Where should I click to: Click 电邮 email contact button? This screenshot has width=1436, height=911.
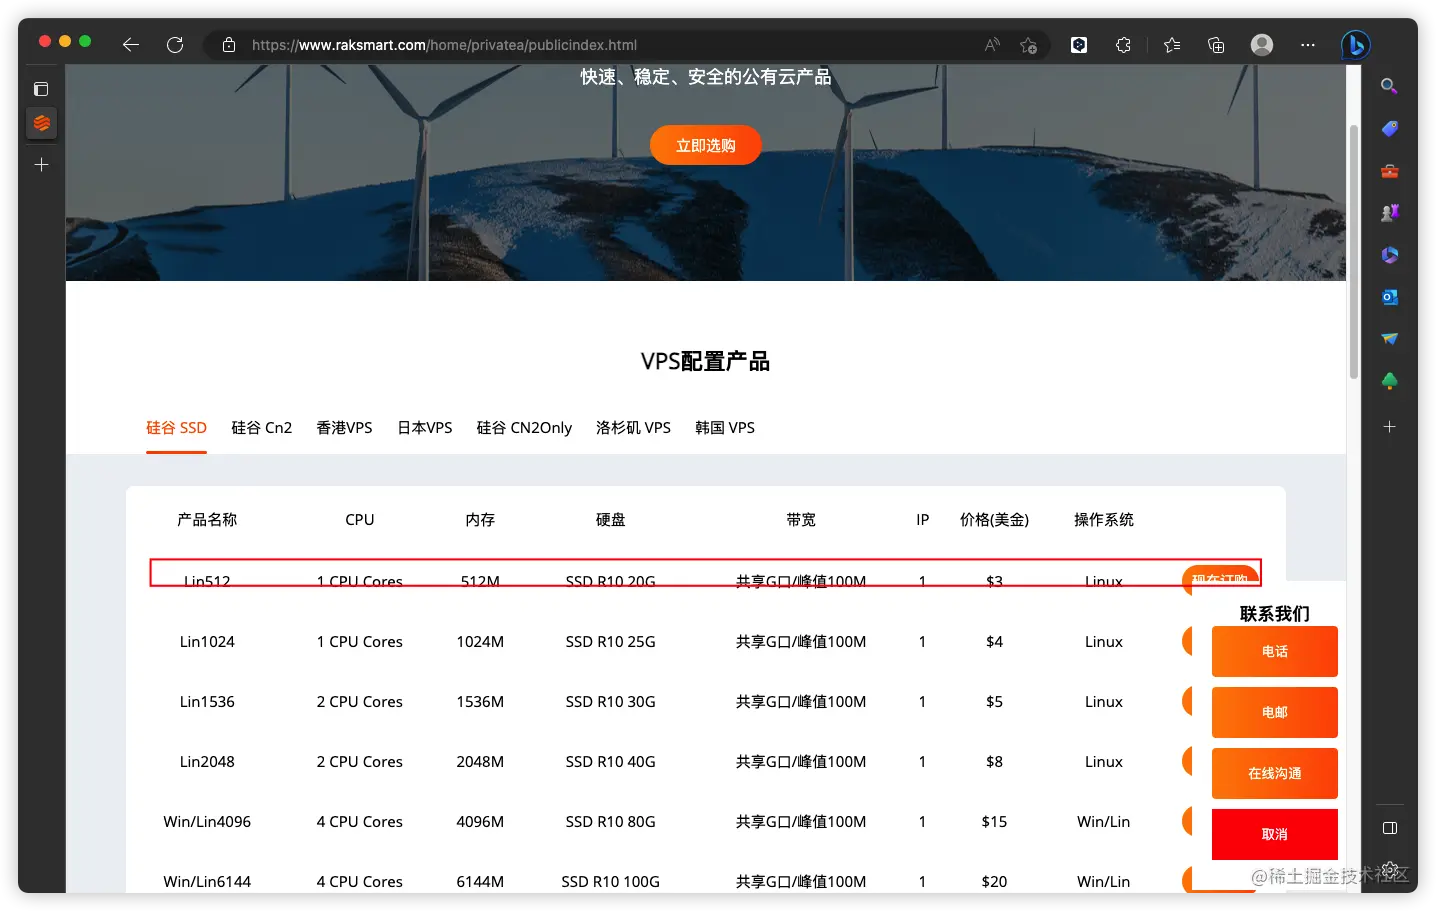(1275, 713)
